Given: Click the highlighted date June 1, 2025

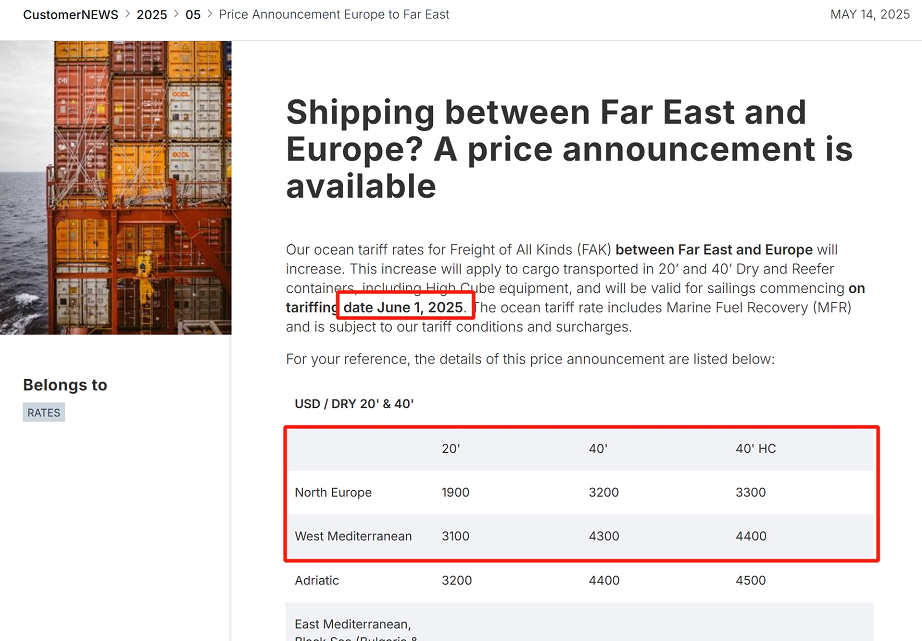Looking at the screenshot, I should [x=403, y=307].
